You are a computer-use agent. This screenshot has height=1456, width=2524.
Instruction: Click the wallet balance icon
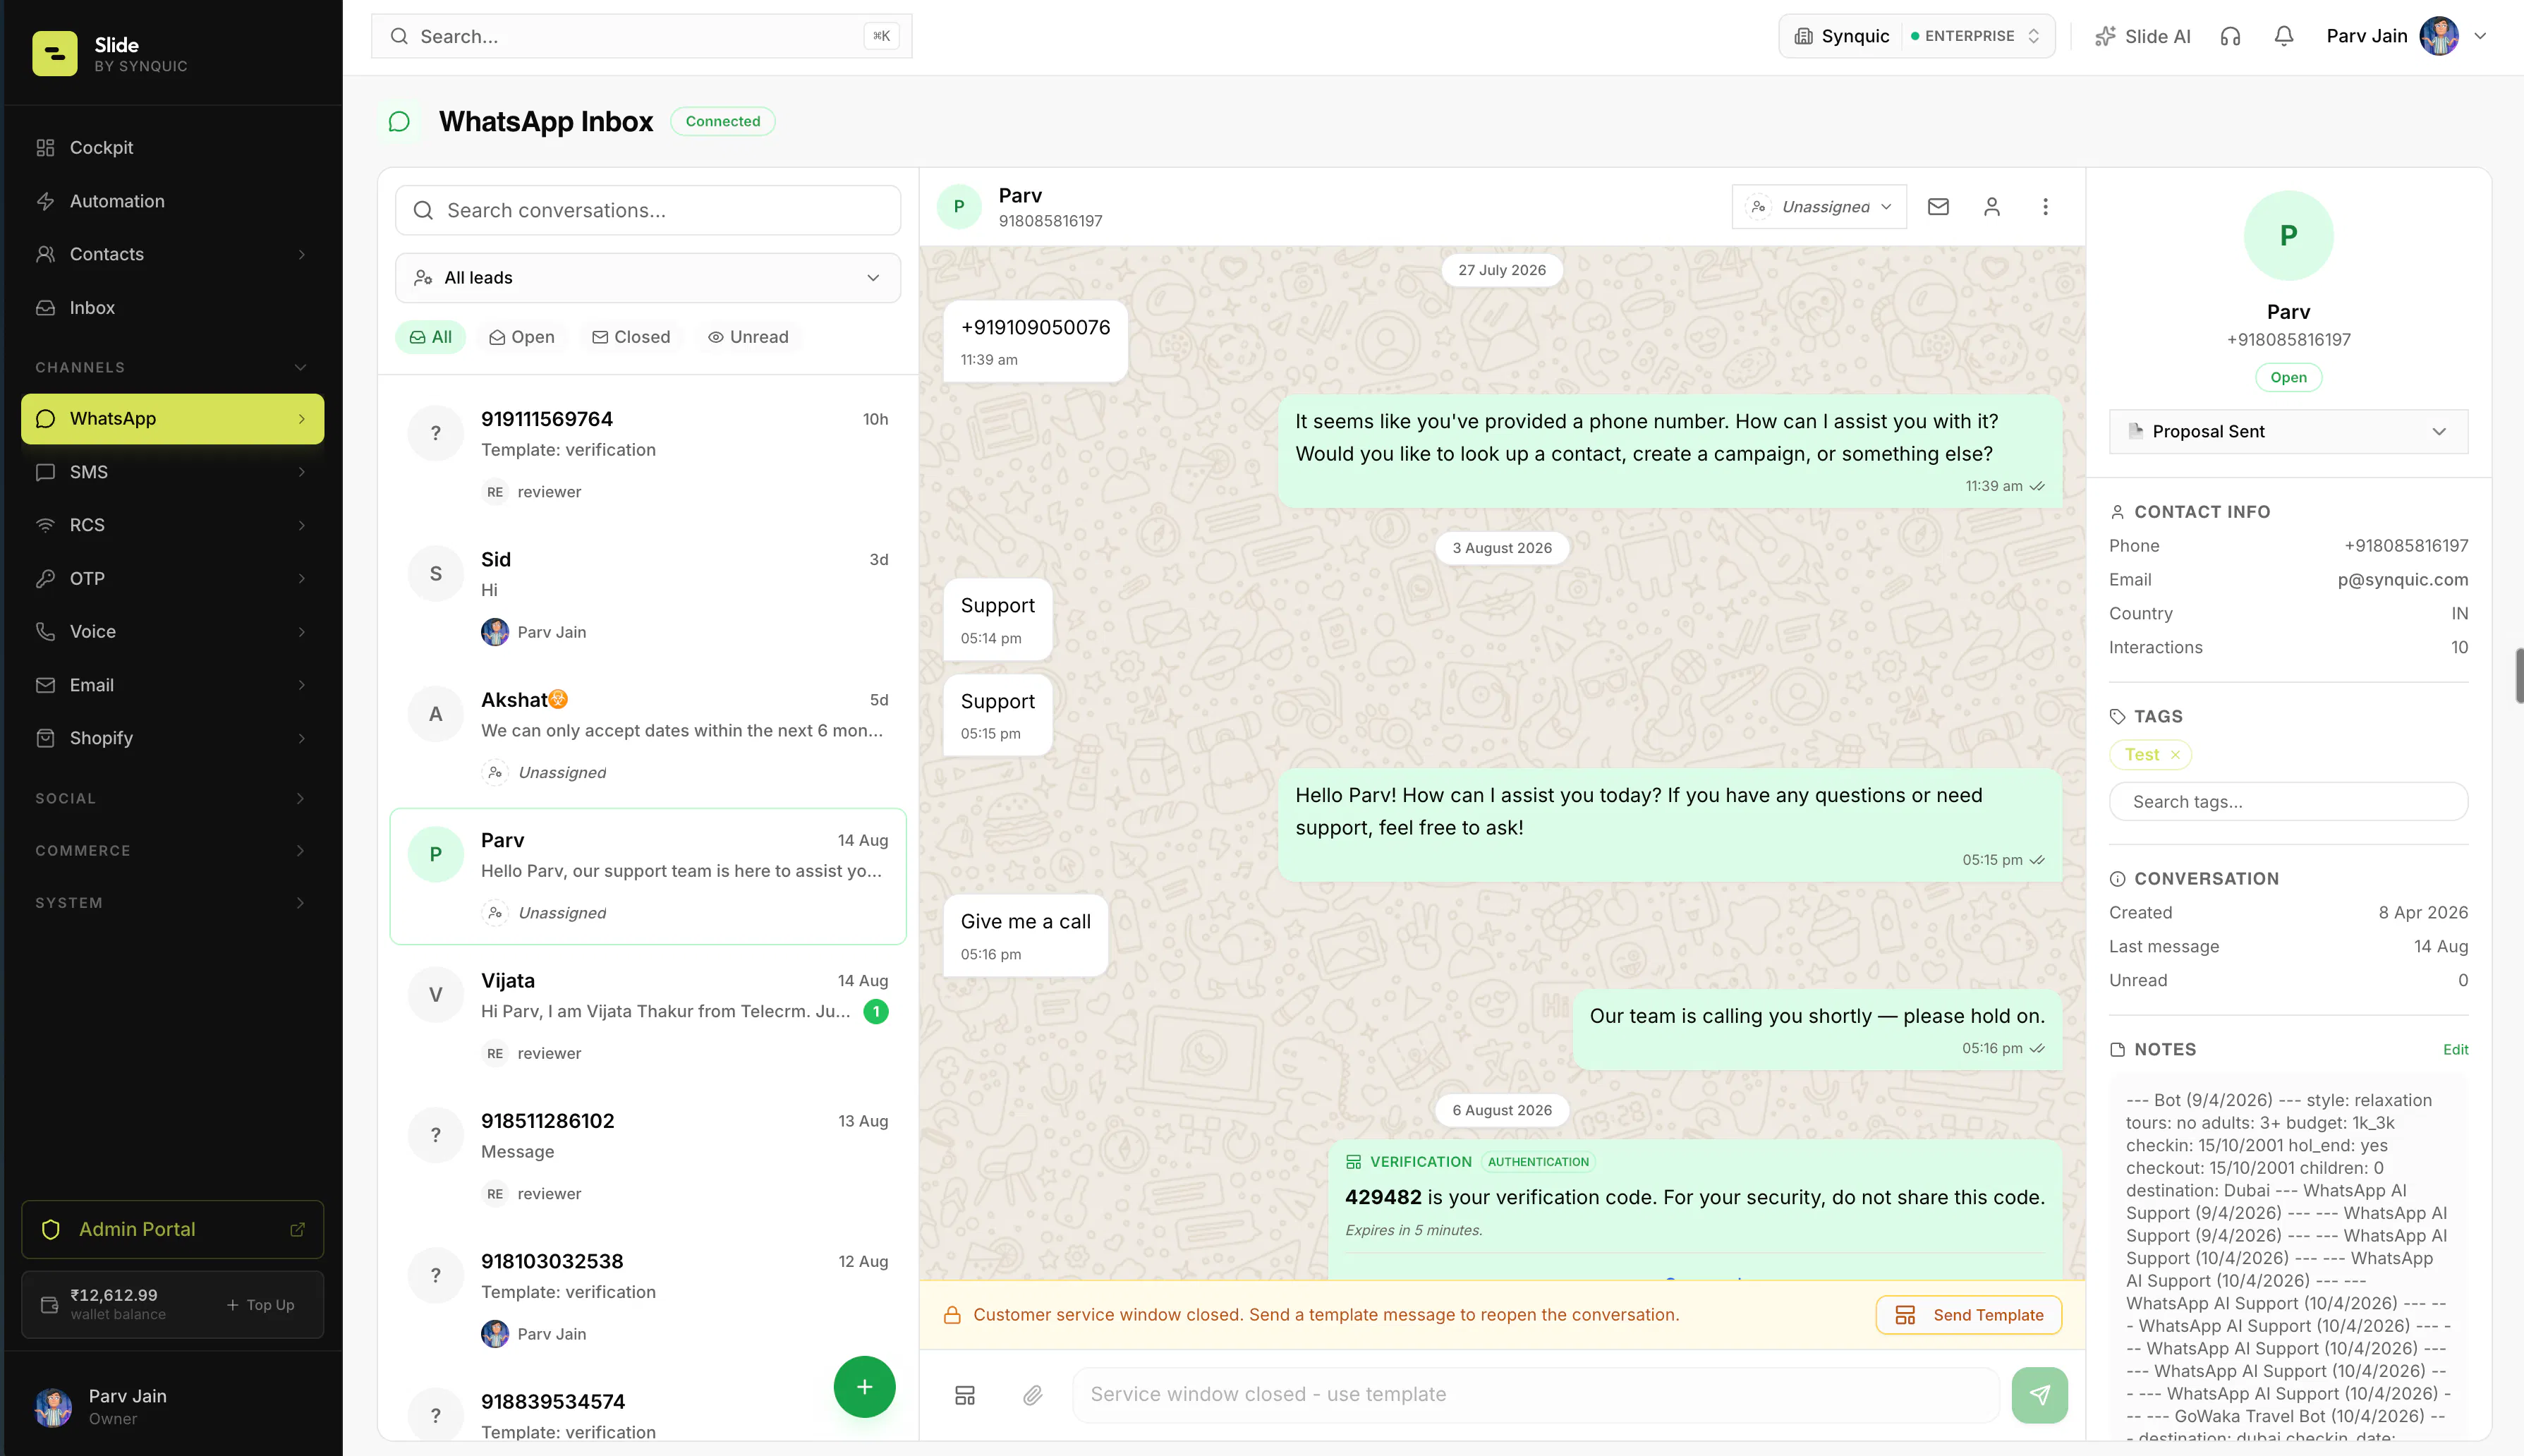tap(49, 1305)
